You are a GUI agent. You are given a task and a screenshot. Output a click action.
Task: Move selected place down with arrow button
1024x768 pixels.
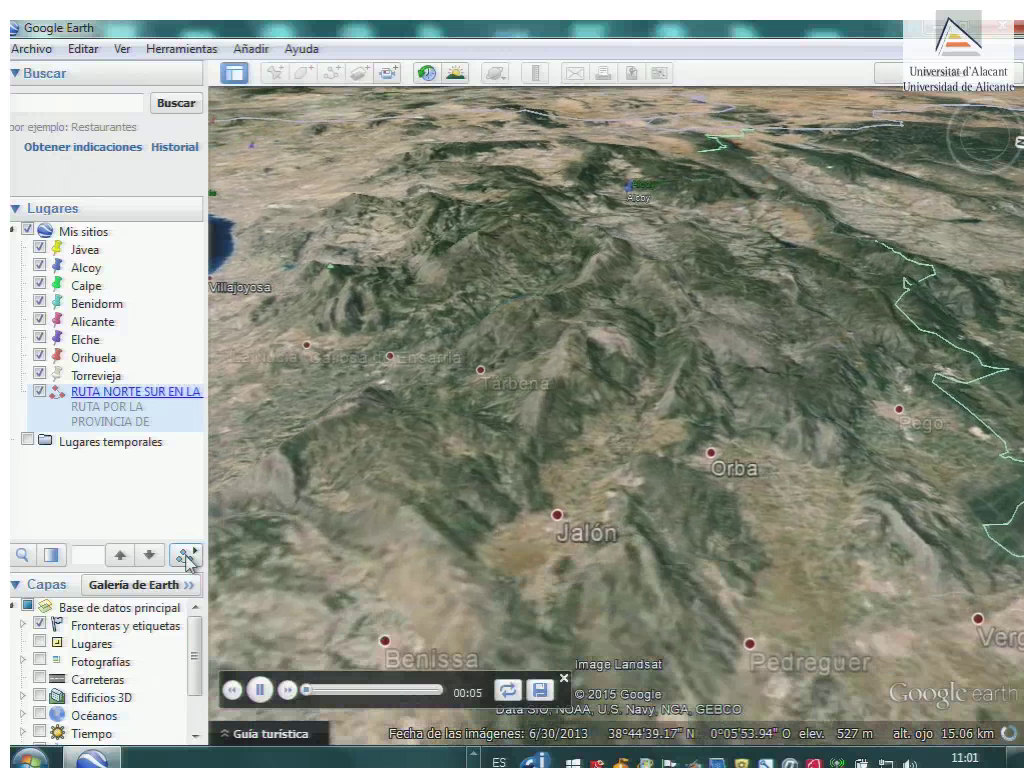coord(150,555)
